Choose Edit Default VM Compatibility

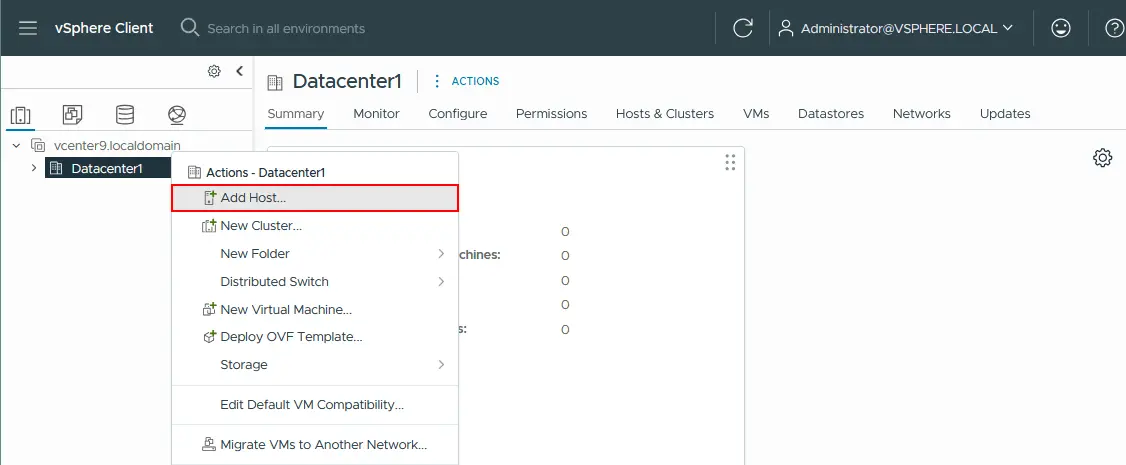tap(315, 405)
